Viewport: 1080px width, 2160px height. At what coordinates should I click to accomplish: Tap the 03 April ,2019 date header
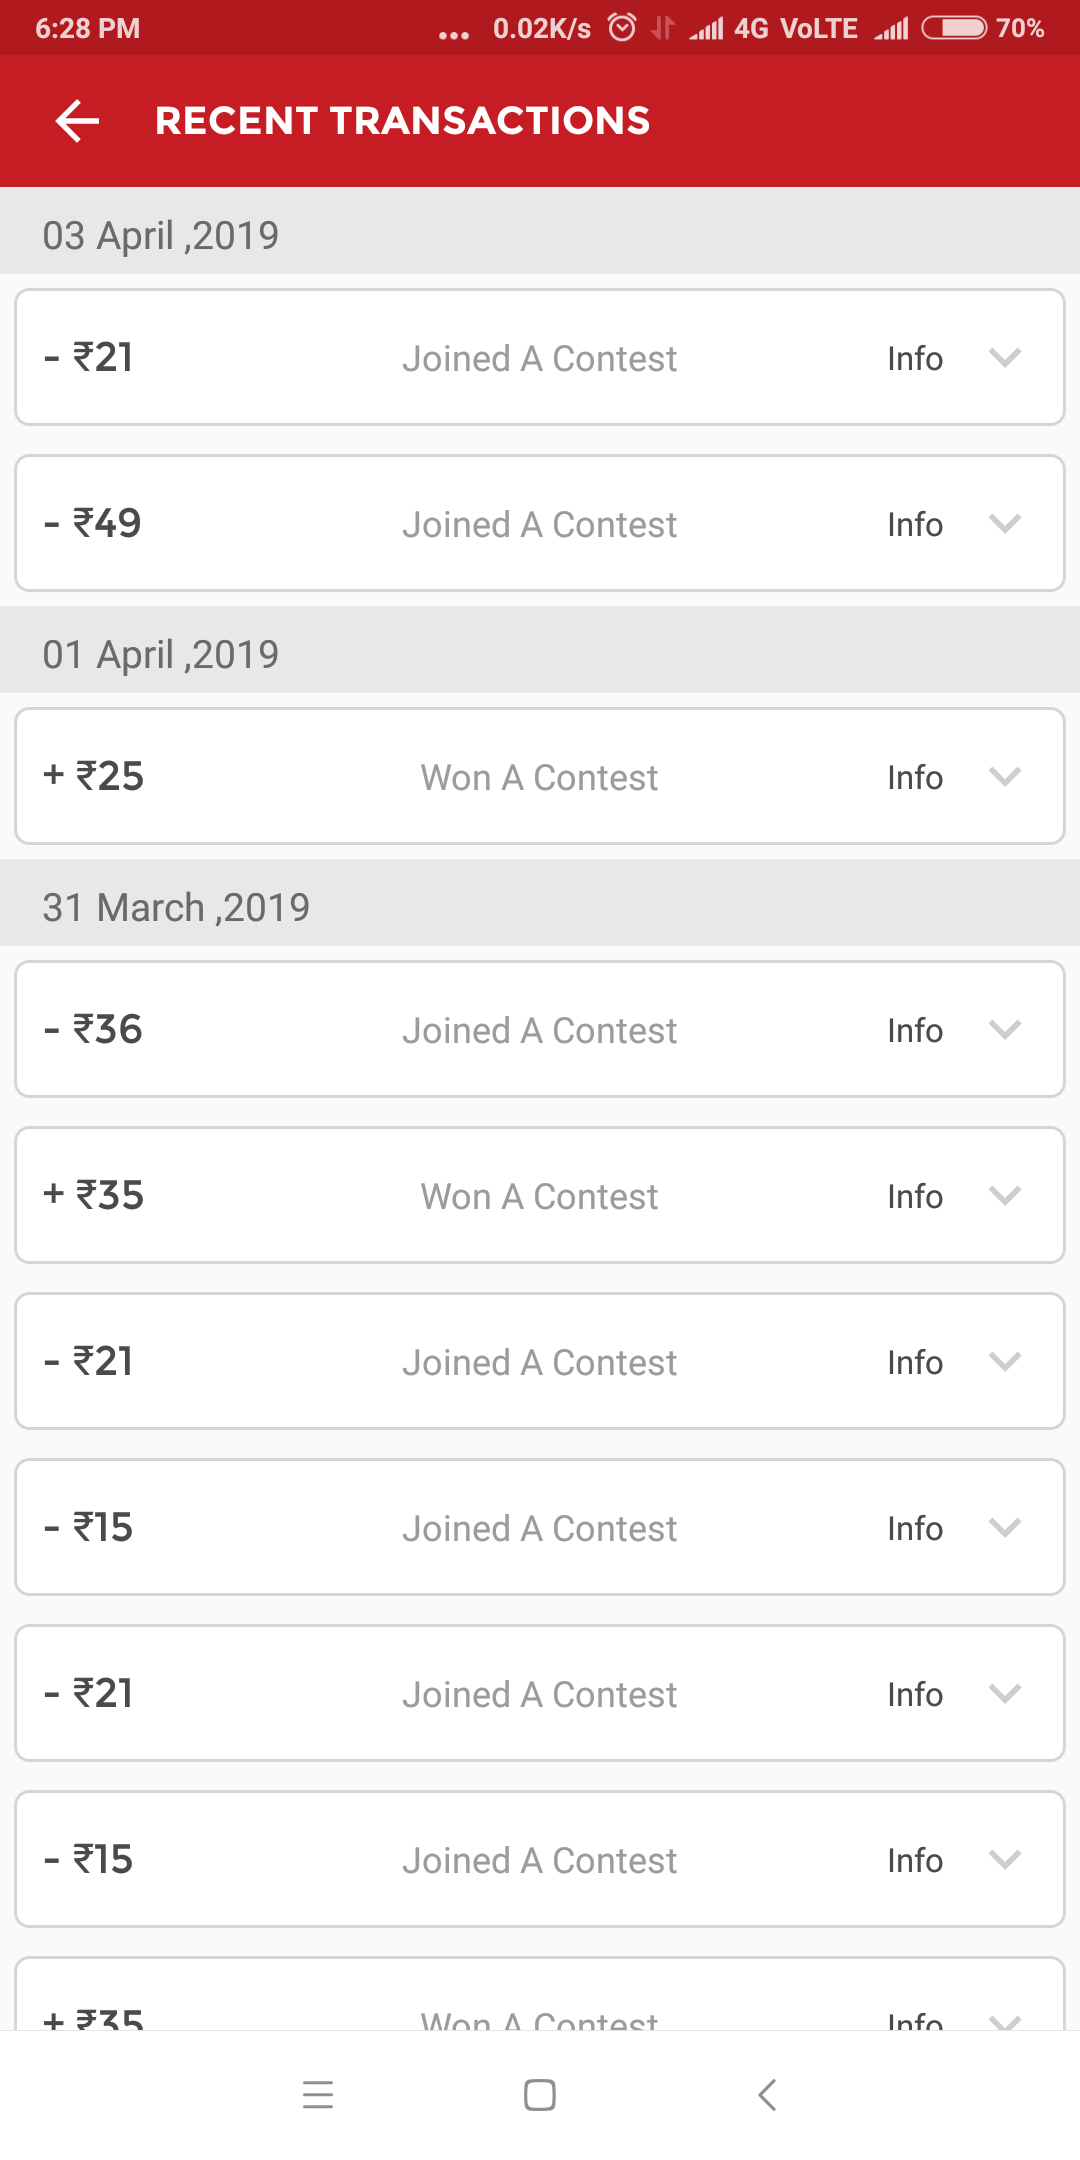(160, 235)
